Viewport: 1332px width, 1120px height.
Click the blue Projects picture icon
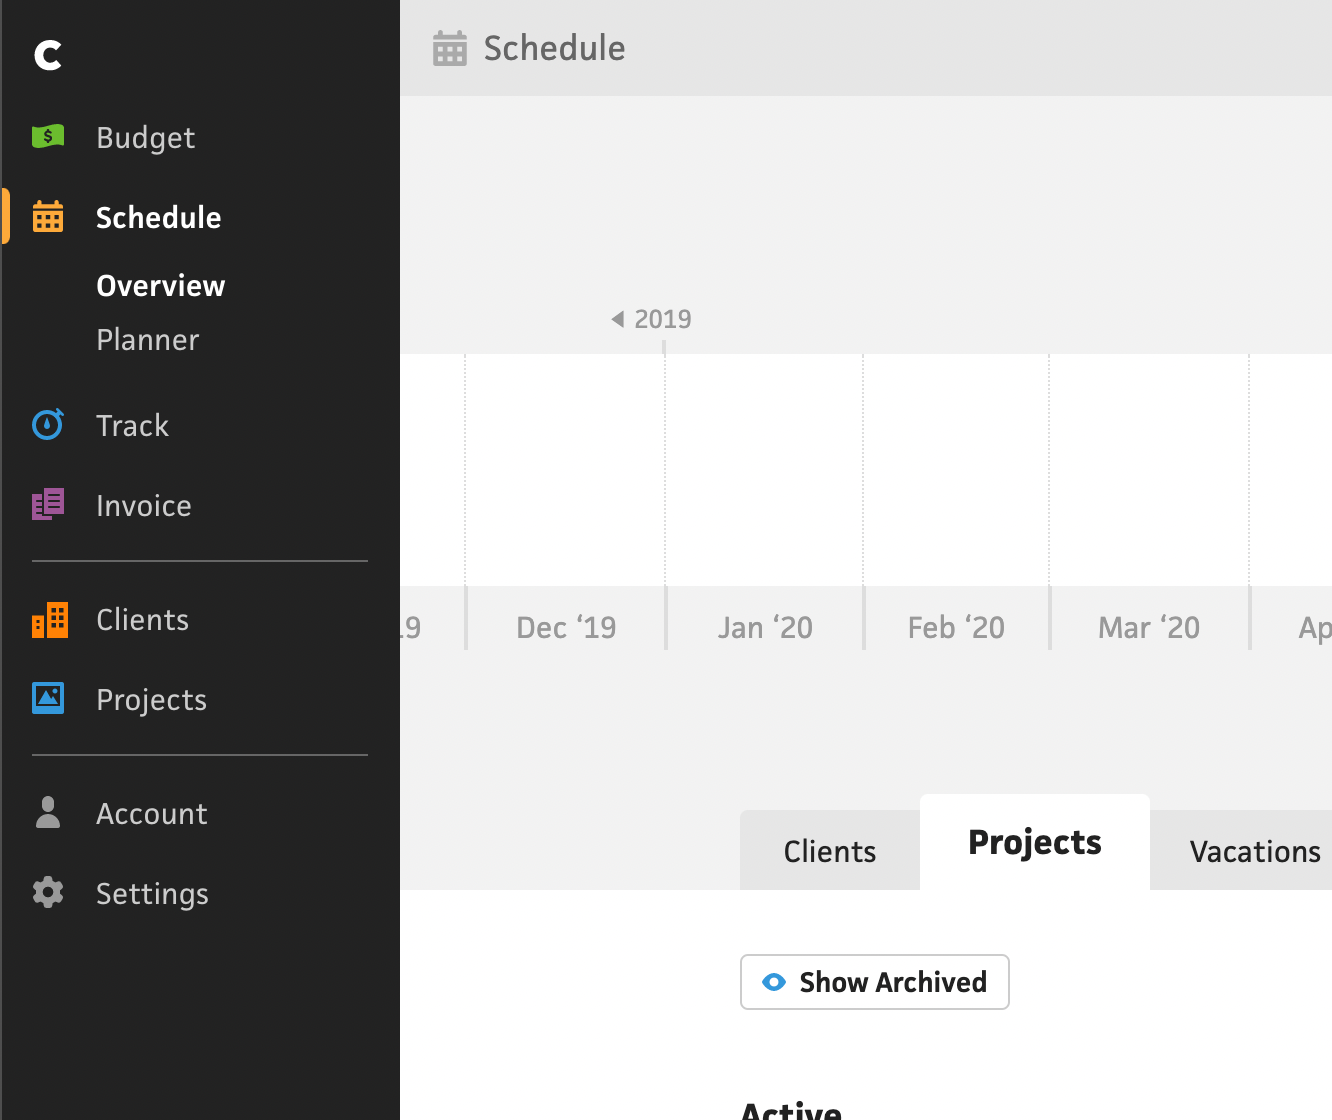click(x=48, y=699)
